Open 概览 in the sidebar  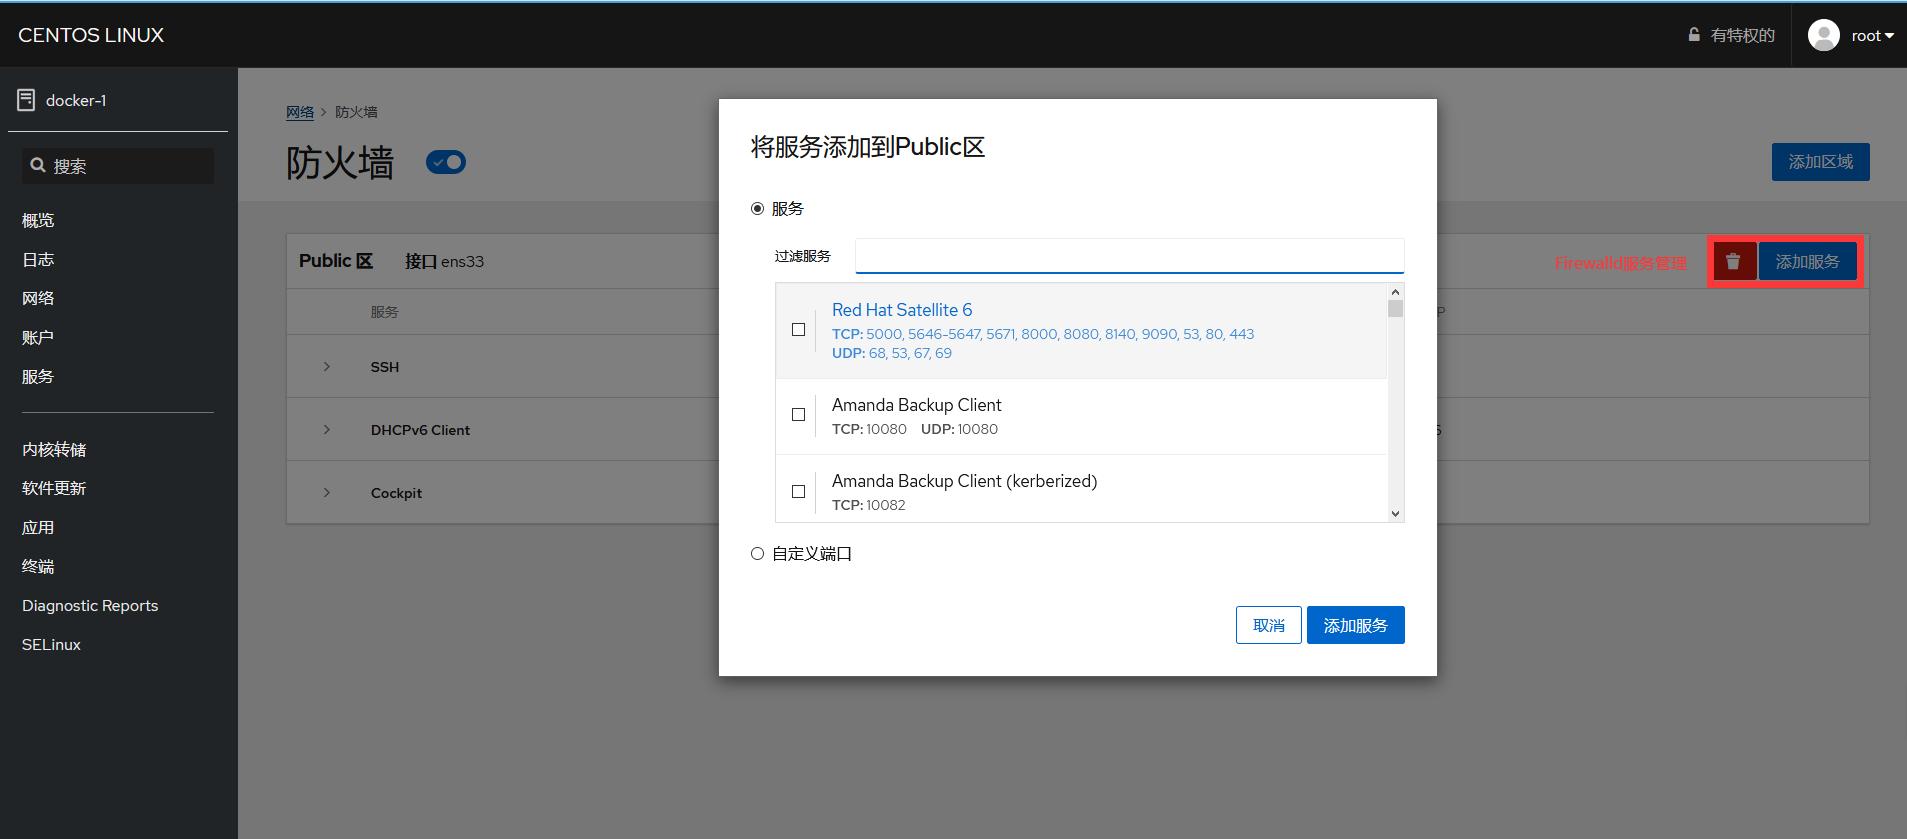[x=38, y=221]
